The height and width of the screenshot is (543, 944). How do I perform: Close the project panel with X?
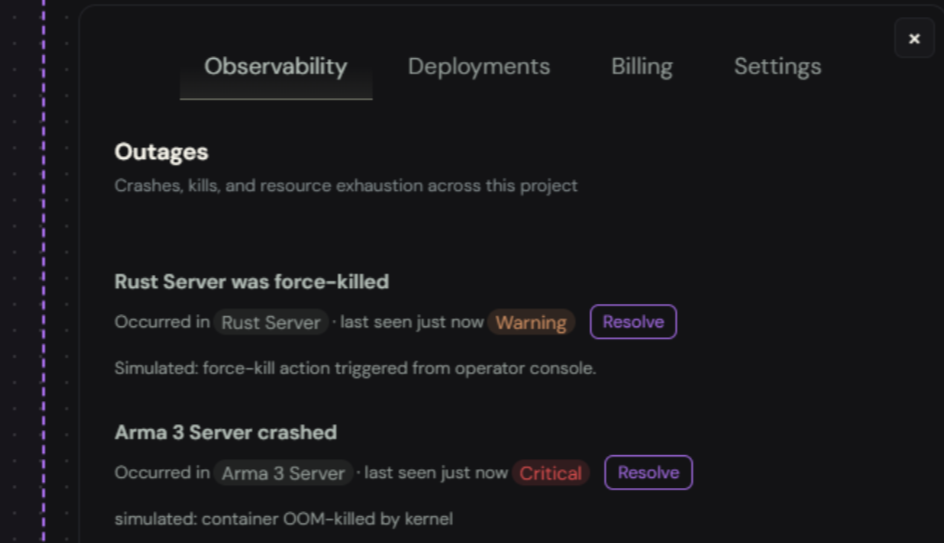click(x=913, y=39)
